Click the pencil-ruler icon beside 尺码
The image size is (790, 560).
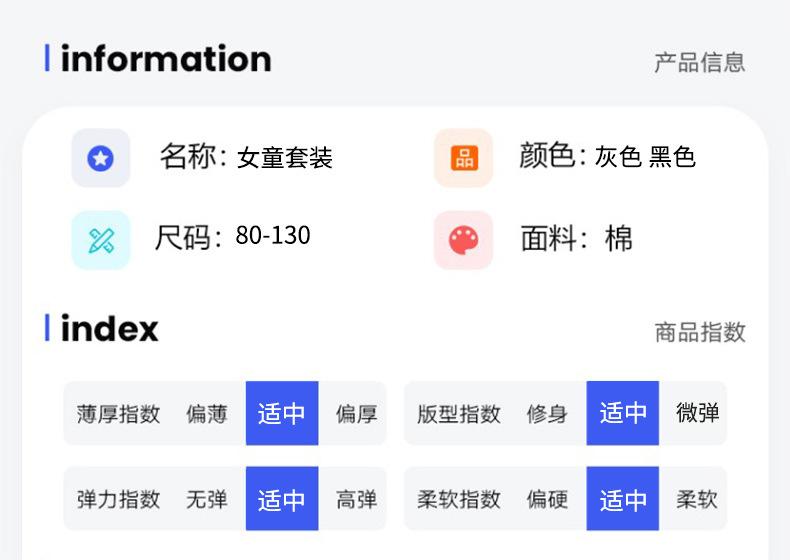(101, 240)
